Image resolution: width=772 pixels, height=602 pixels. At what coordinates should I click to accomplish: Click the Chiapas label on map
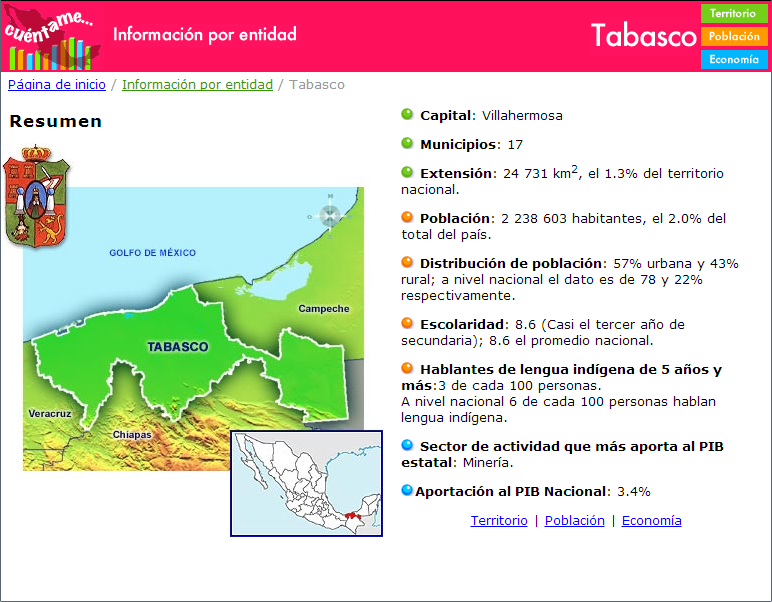(x=132, y=435)
